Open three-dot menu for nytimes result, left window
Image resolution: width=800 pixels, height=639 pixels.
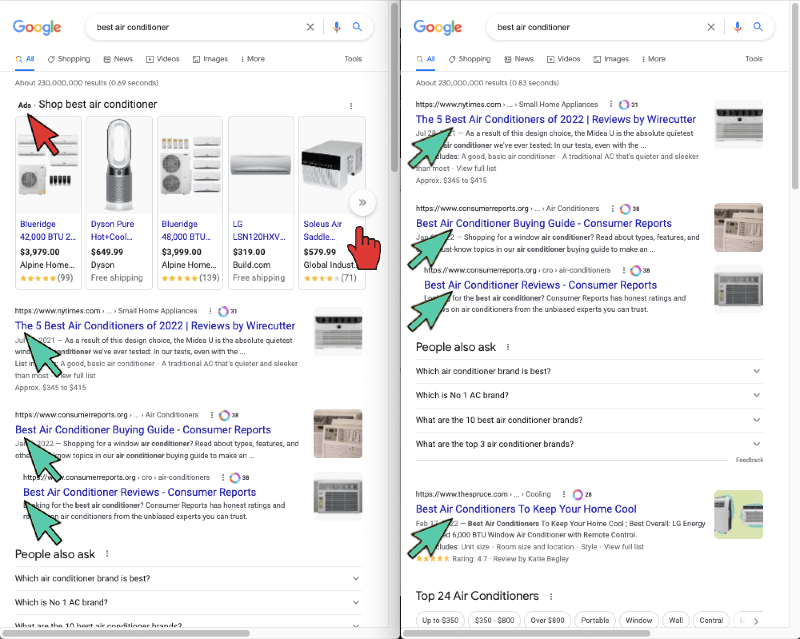[210, 311]
